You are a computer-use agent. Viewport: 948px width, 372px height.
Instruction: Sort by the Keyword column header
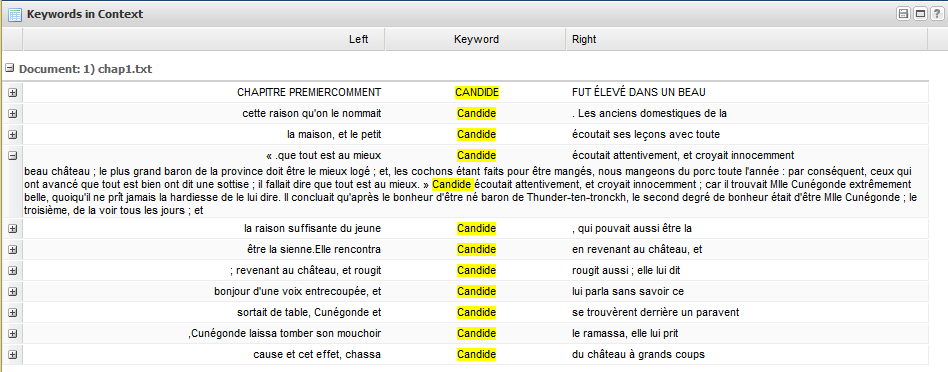476,39
